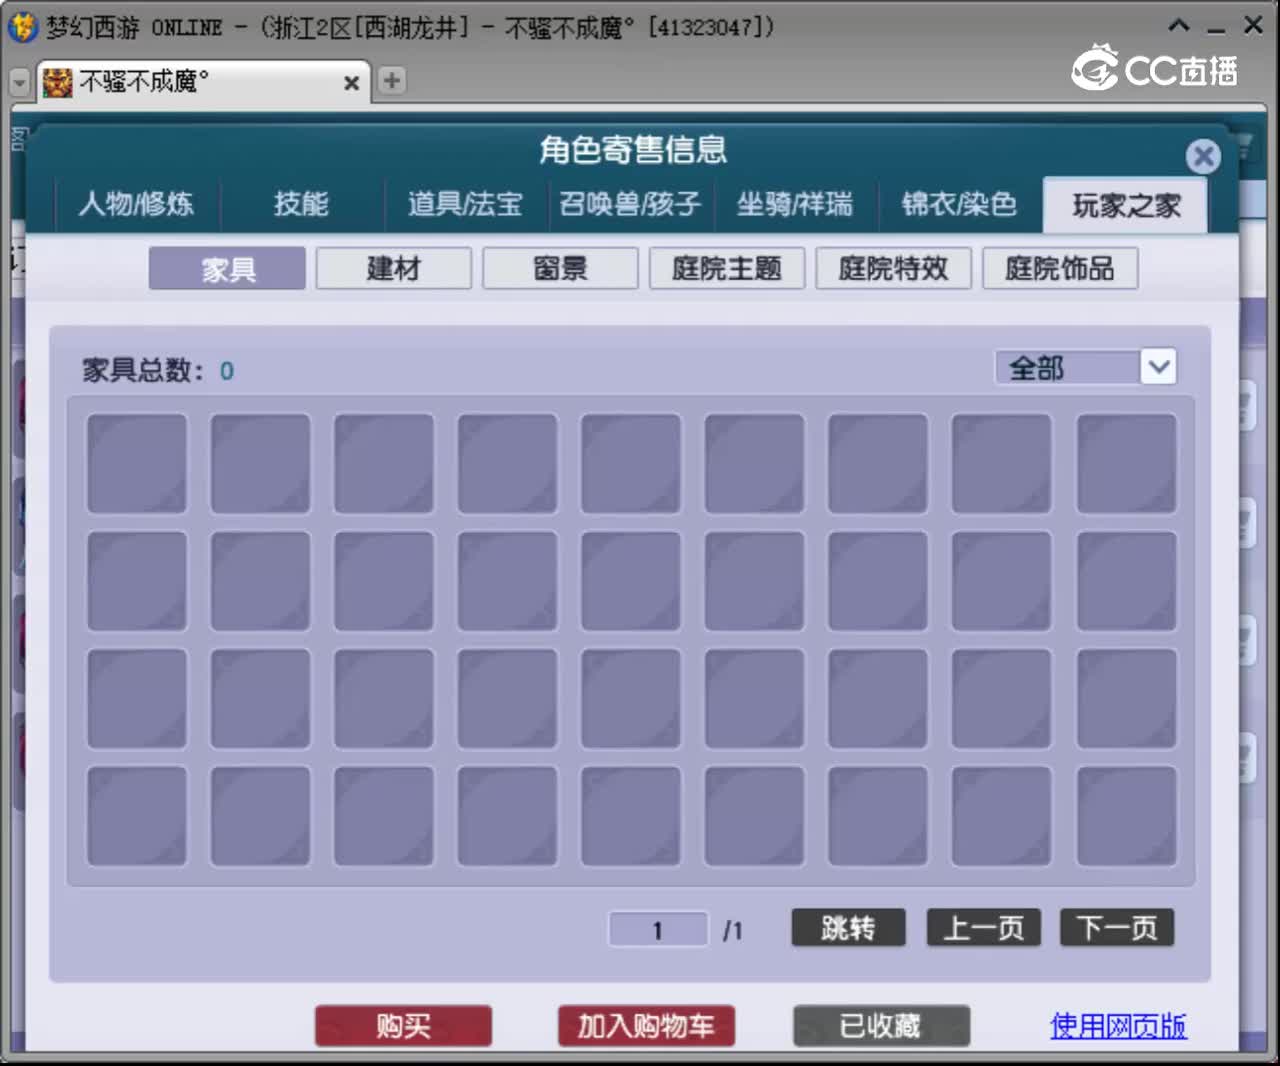Add a new tab with plus icon
The image size is (1280, 1066).
tap(392, 80)
